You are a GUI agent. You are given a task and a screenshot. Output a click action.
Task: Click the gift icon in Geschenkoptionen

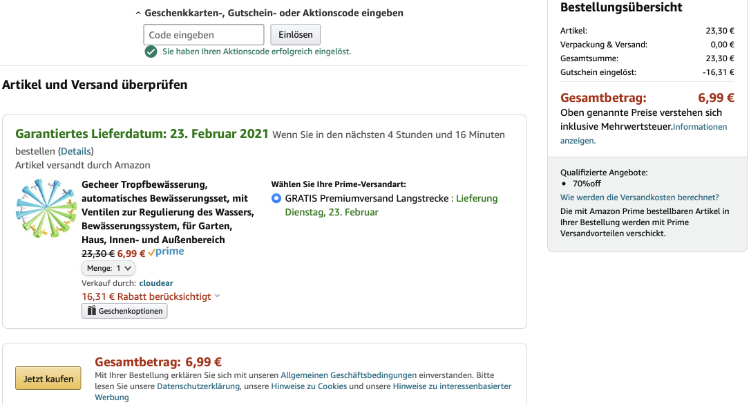click(91, 311)
